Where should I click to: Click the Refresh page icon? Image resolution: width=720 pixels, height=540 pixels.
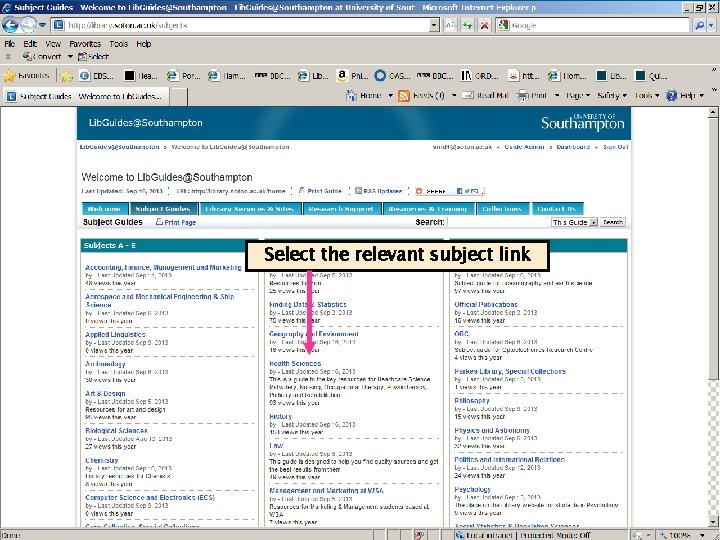coord(467,25)
